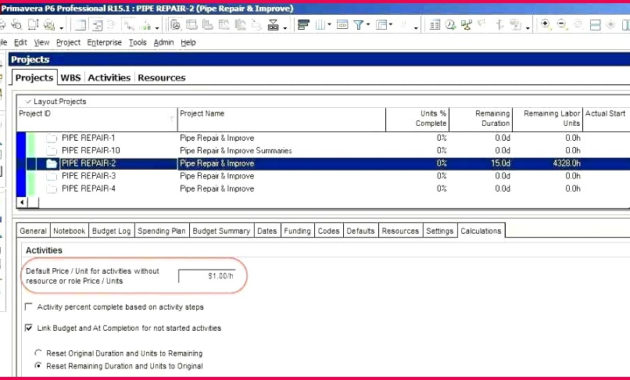Sort by the Project Name column header
630x380 pixels.
(x=281, y=119)
